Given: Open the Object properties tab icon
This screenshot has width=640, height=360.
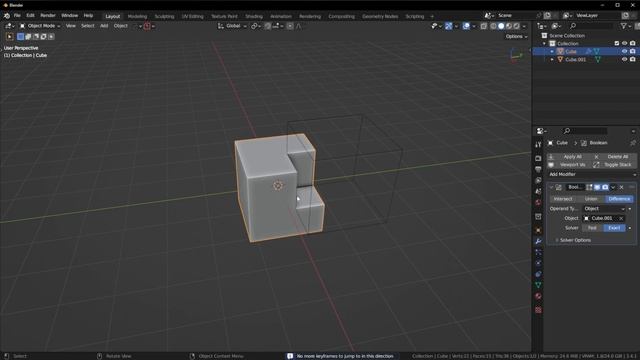Looking at the screenshot, I should pyautogui.click(x=538, y=230).
